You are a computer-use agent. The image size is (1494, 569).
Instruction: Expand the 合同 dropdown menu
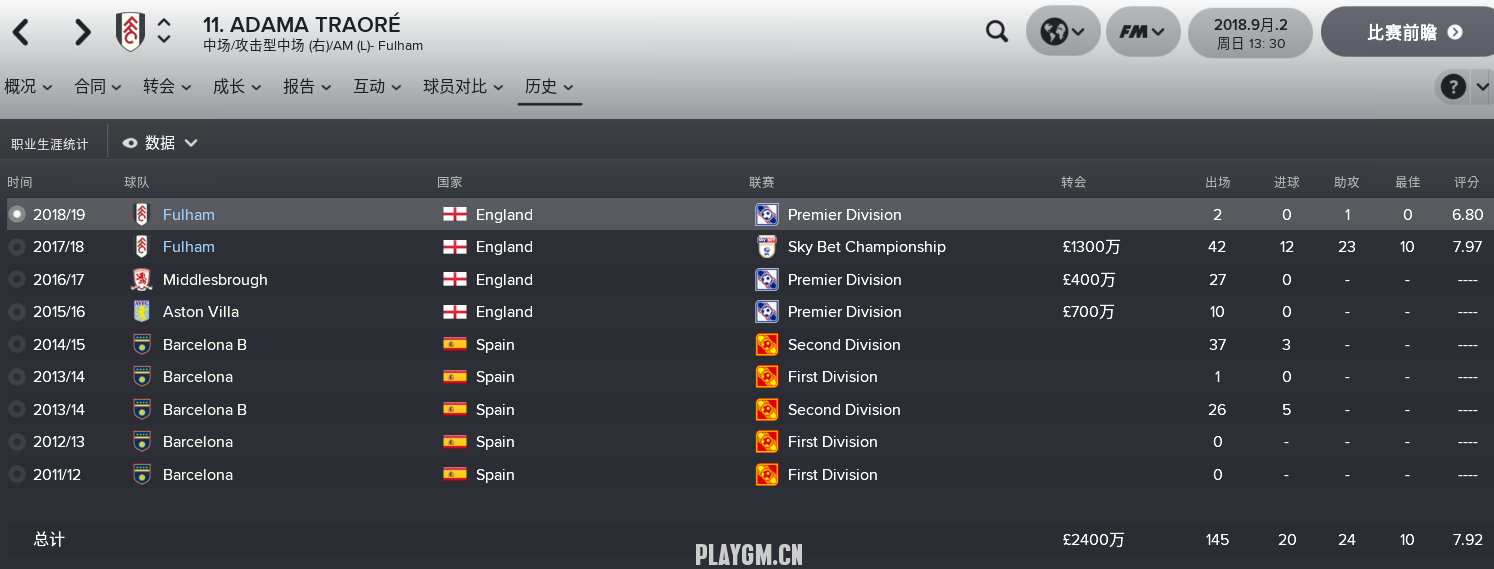98,87
